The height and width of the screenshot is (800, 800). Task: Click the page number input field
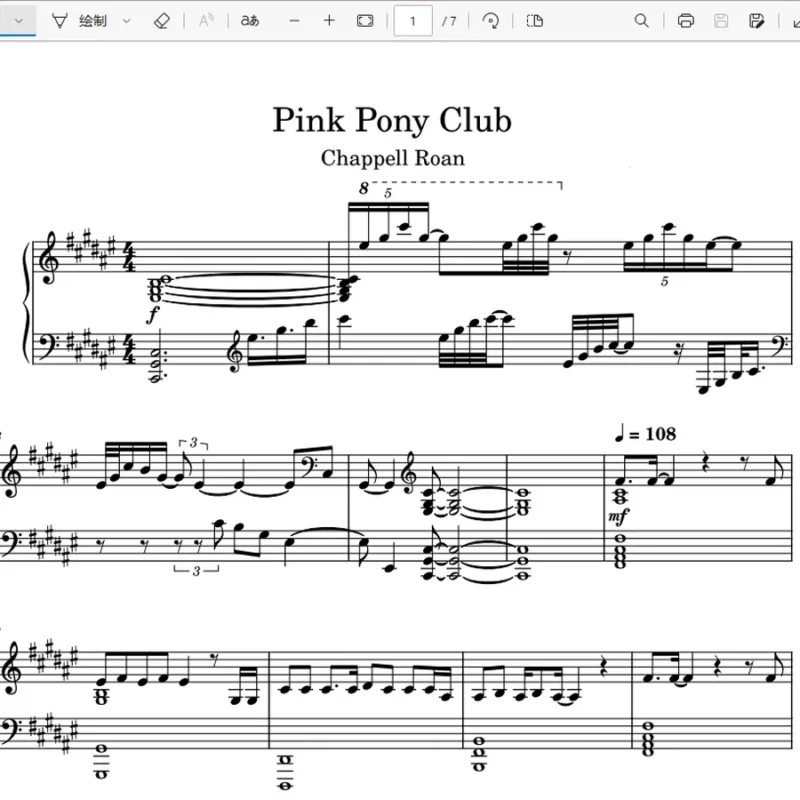[x=413, y=21]
